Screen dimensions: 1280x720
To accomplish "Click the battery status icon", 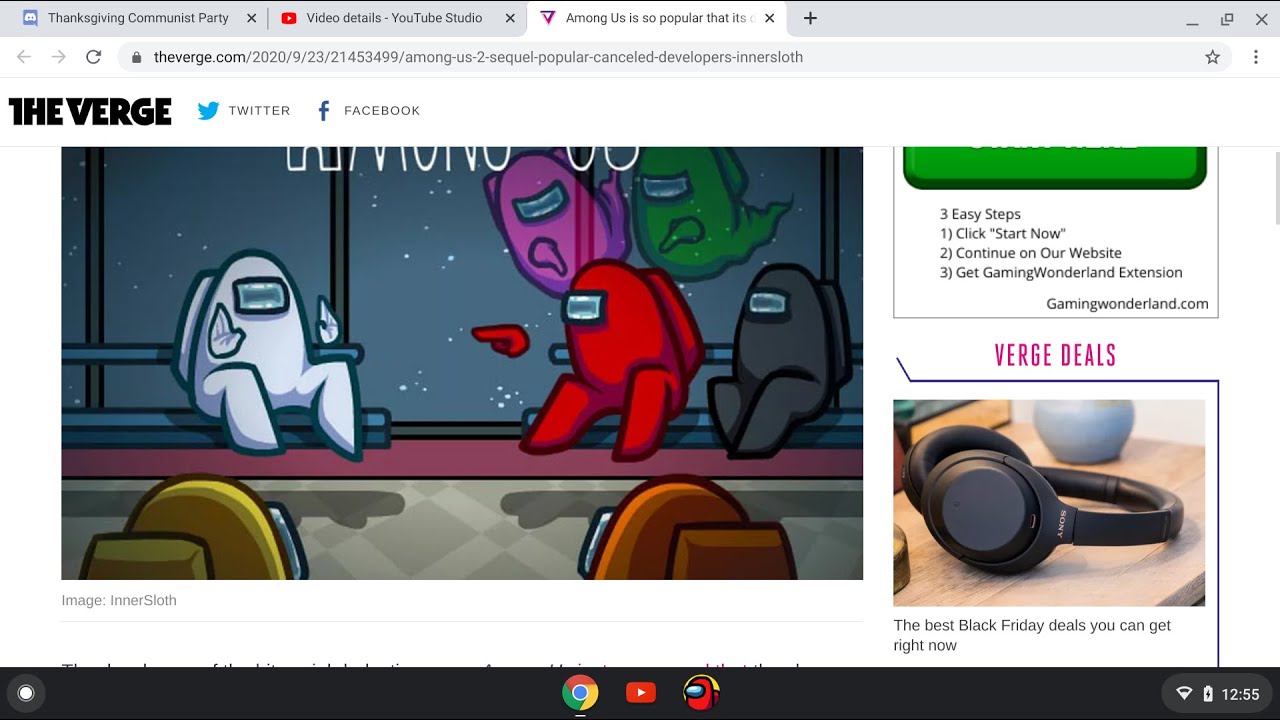I will tap(1208, 694).
